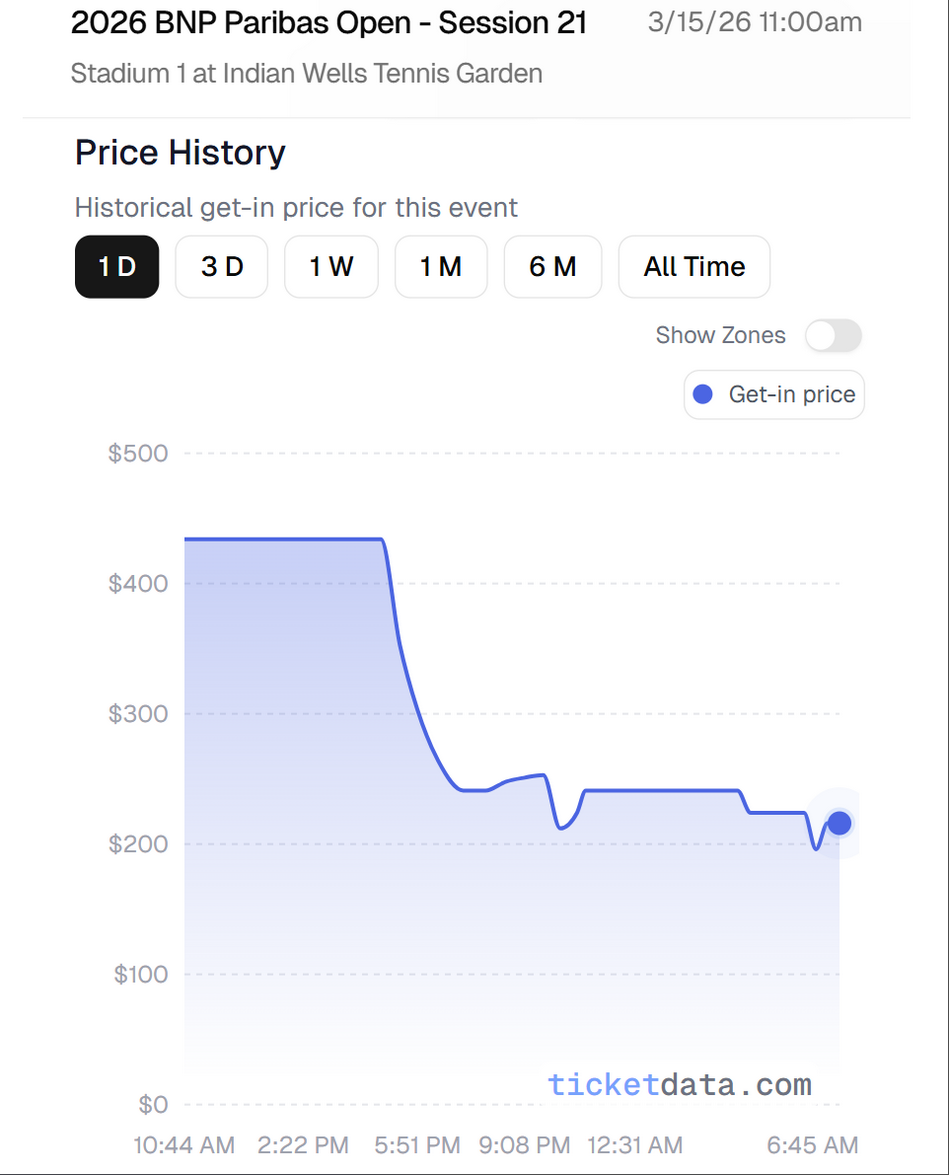Click the $200 y-axis label
The image size is (949, 1175).
click(x=138, y=844)
